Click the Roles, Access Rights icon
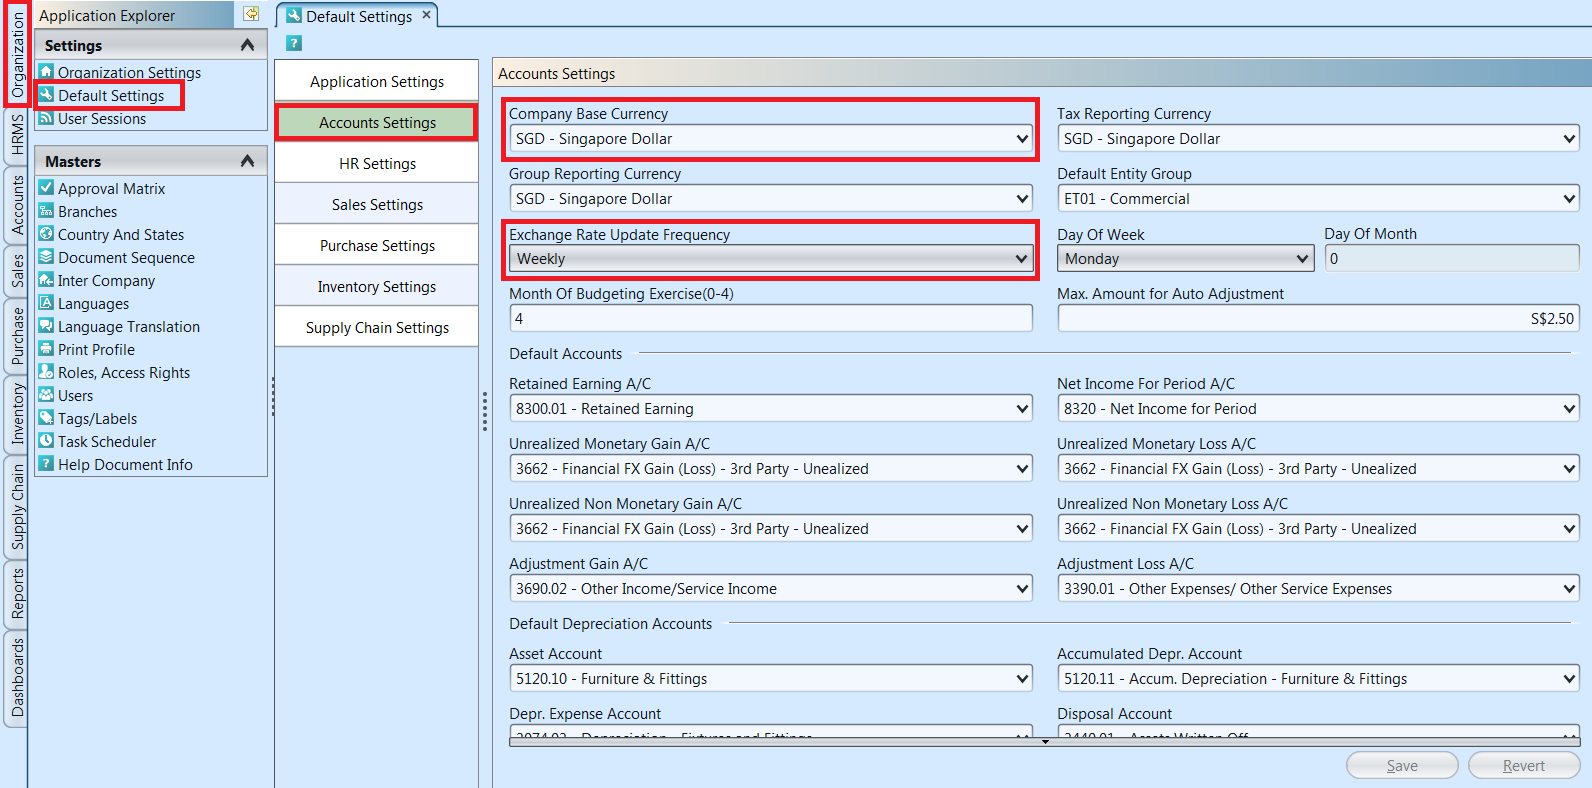This screenshot has height=788, width=1592. [46, 371]
